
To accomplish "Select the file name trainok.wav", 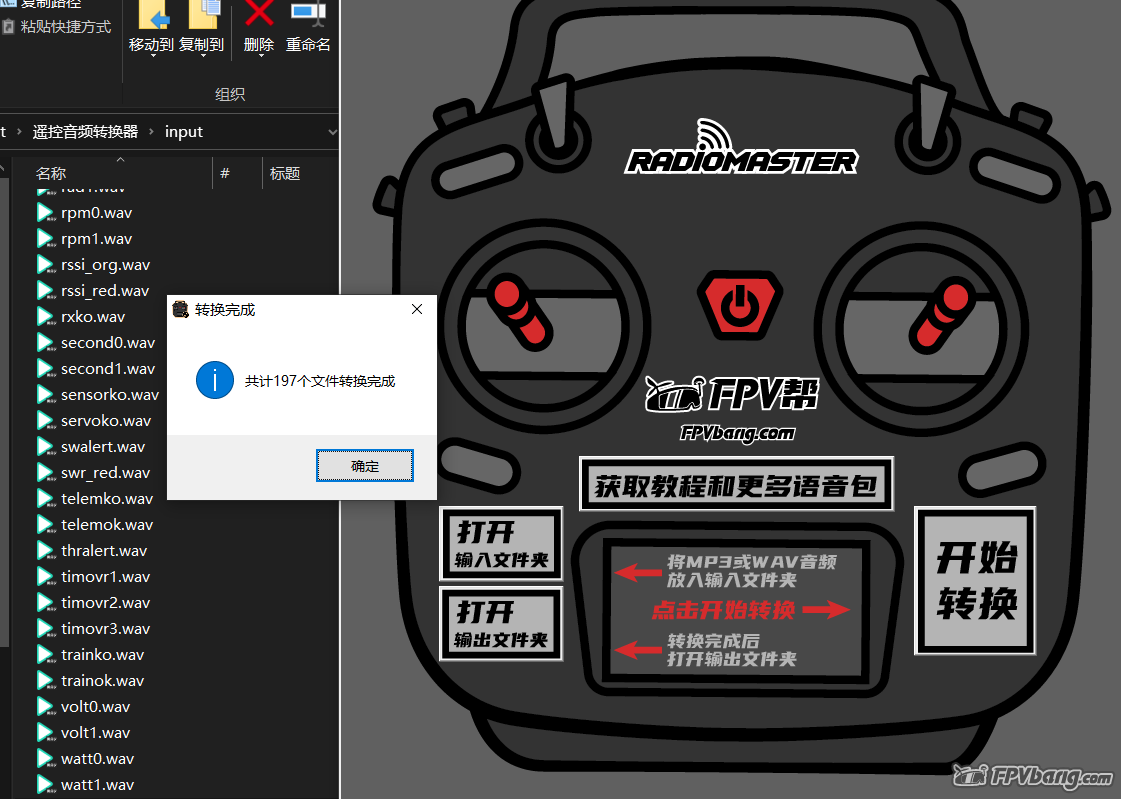I will click(102, 680).
